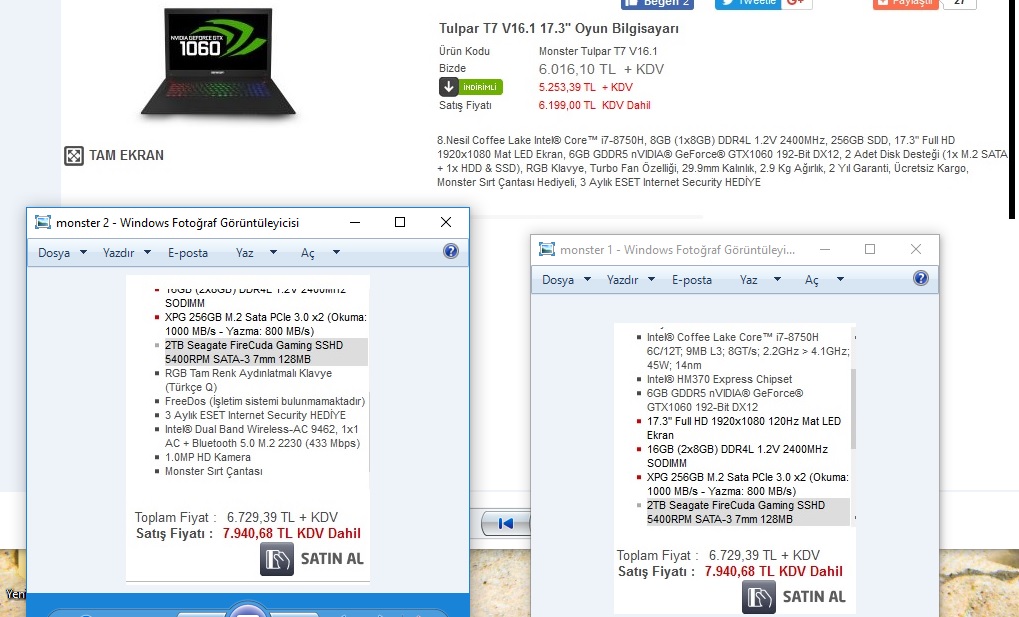Click sale price 6.199,00 TL KDV Dahil
1019x617 pixels.
point(594,105)
